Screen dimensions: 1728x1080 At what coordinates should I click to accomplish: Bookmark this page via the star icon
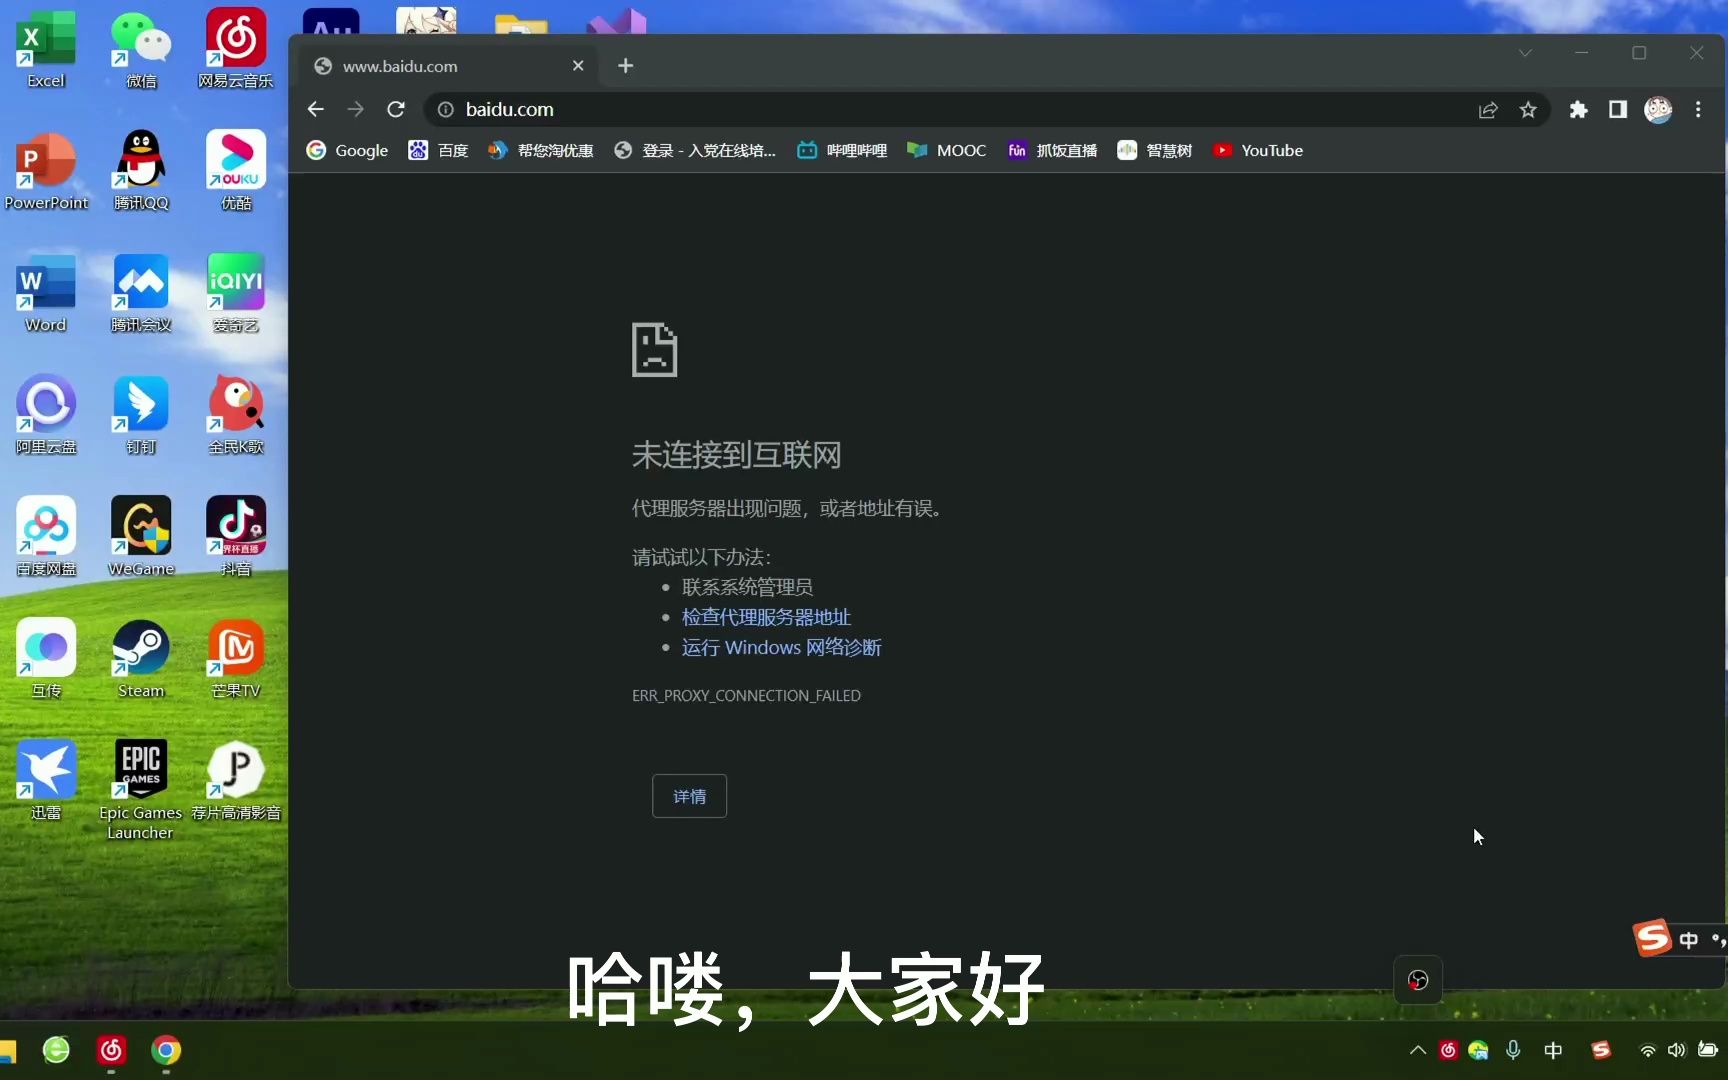tap(1528, 110)
